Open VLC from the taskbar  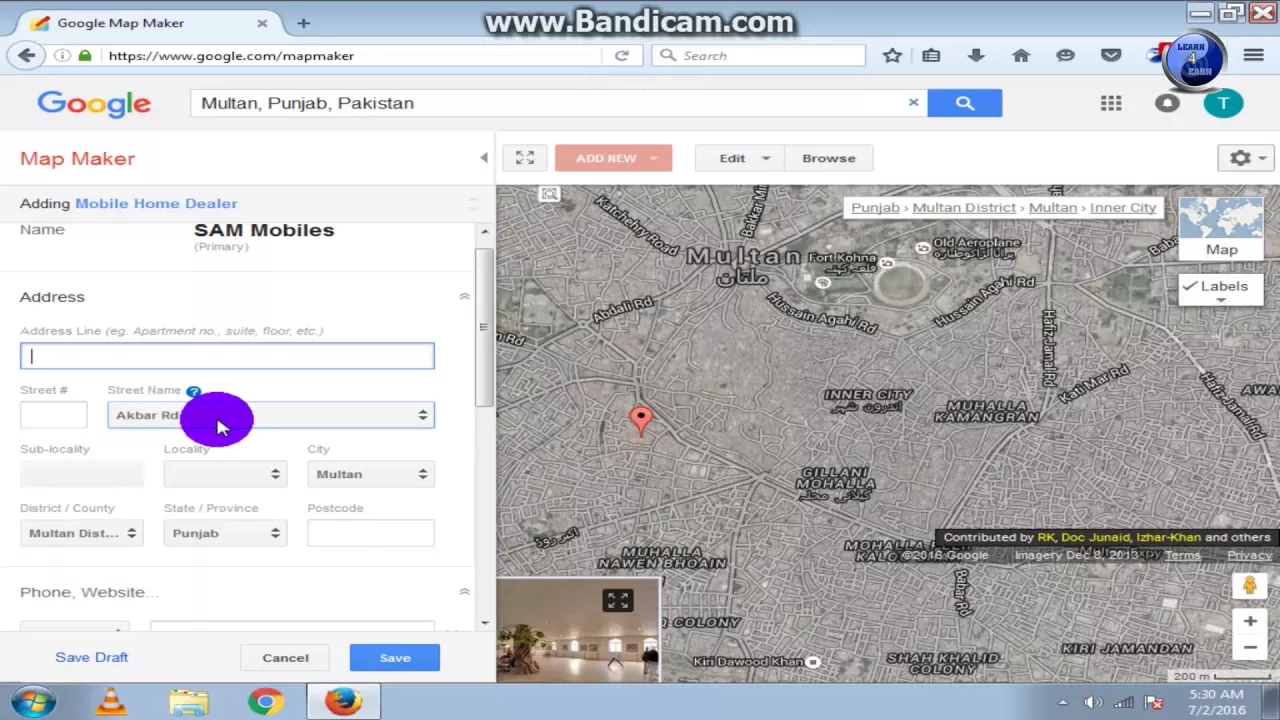[111, 702]
